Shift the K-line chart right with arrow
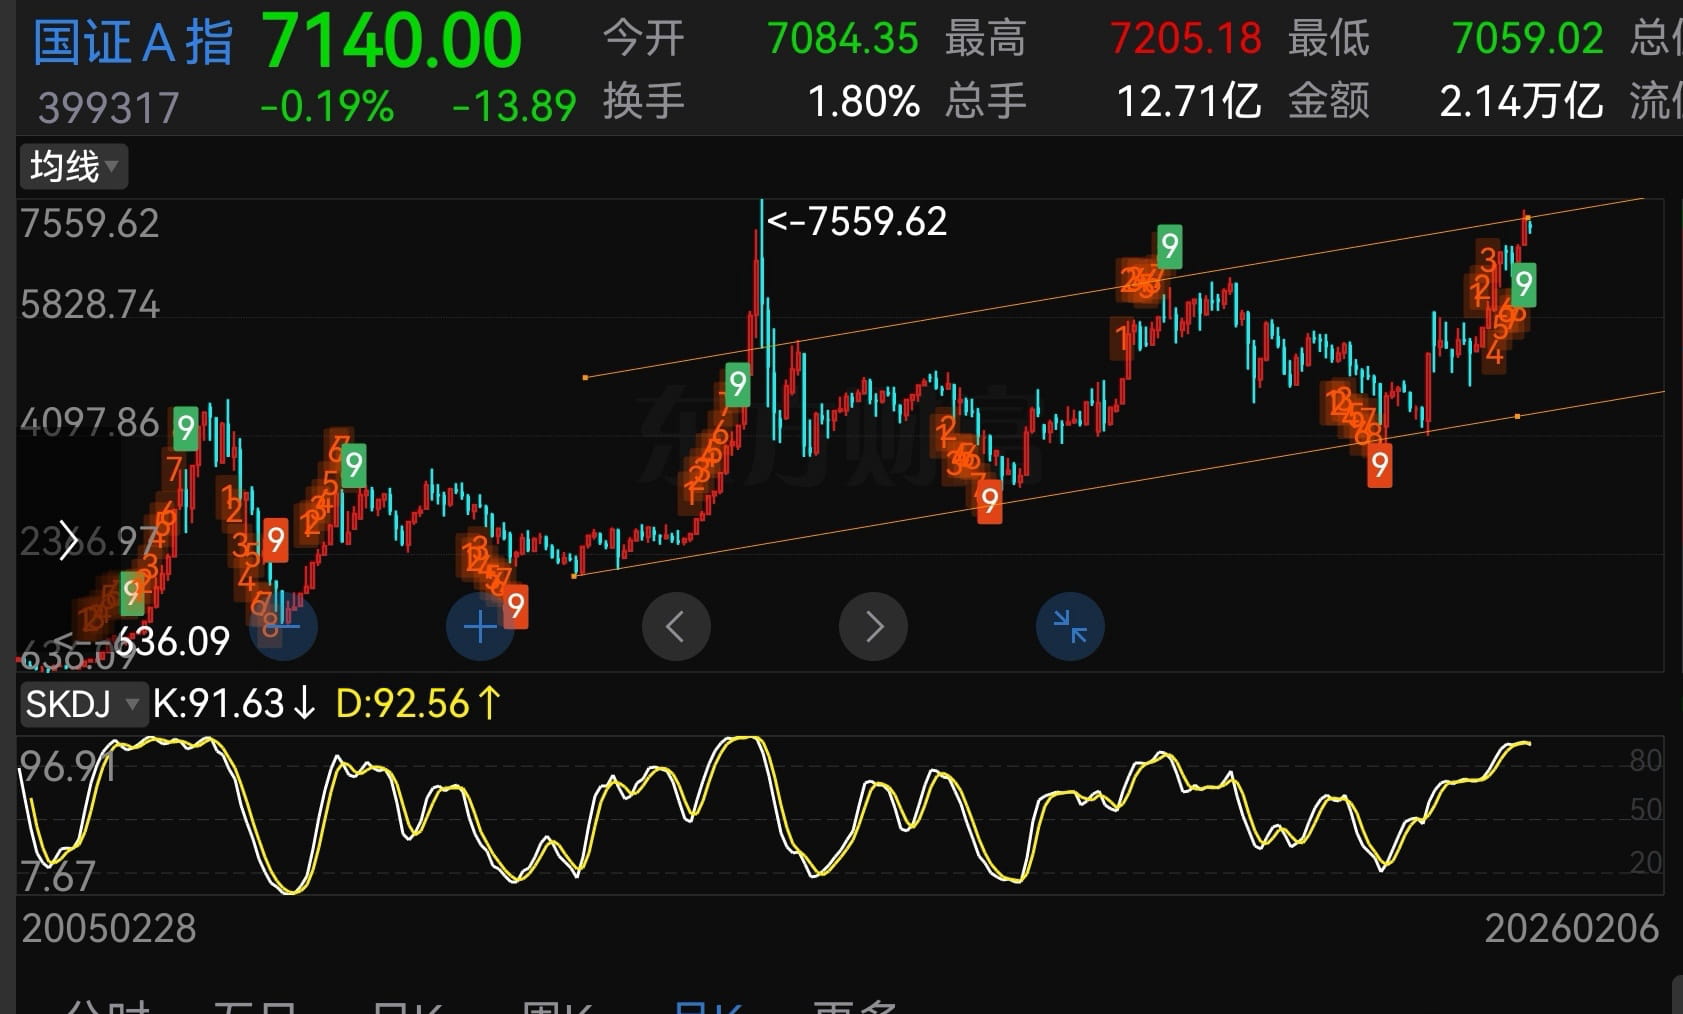1683x1014 pixels. pos(873,627)
